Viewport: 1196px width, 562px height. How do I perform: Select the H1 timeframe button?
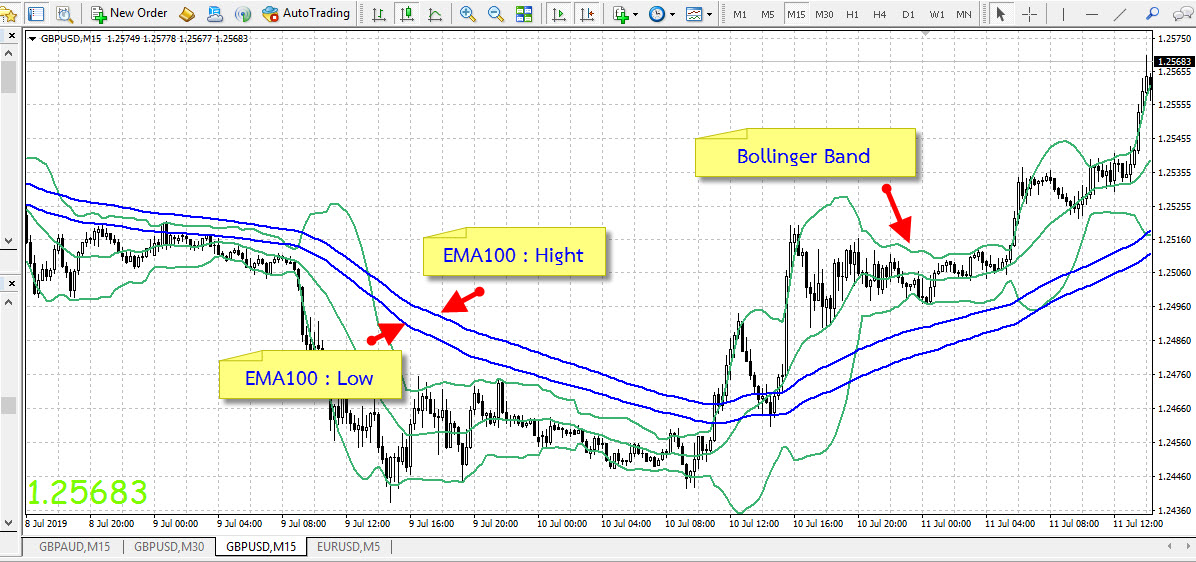point(852,14)
